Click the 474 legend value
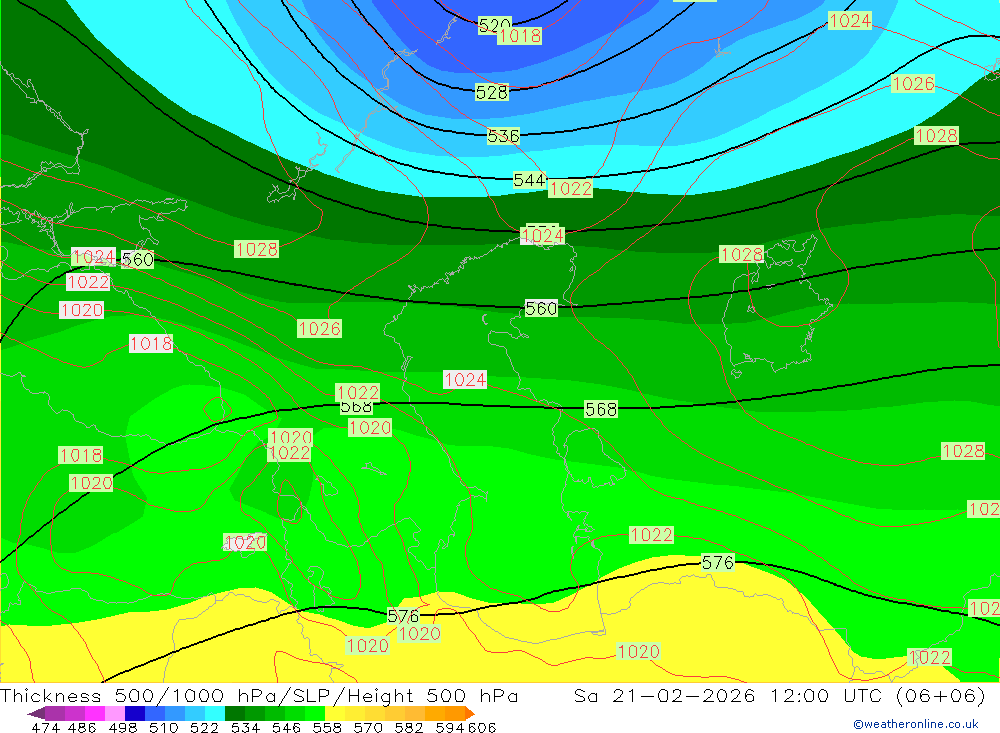This screenshot has width=1000, height=733. pos(46,727)
